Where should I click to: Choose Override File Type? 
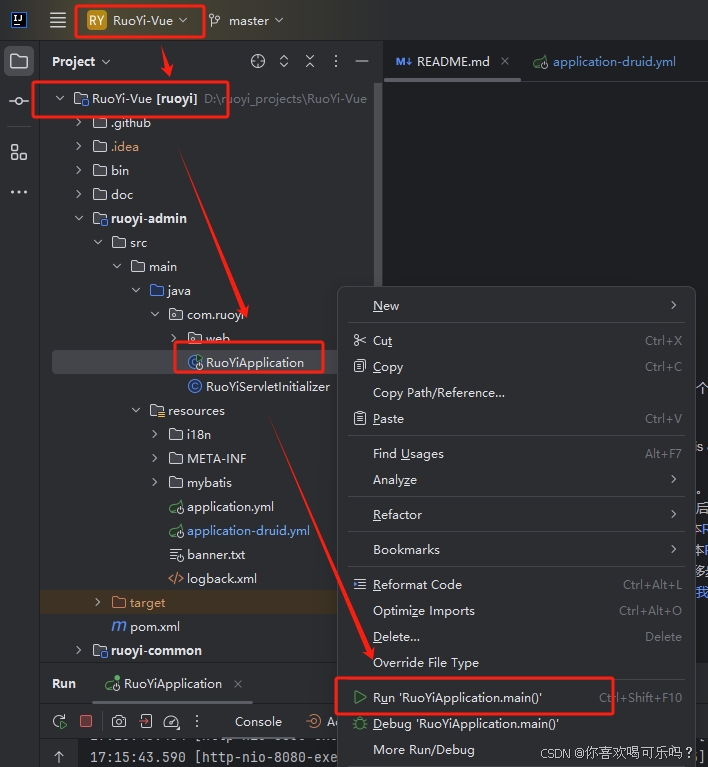tap(516, 662)
